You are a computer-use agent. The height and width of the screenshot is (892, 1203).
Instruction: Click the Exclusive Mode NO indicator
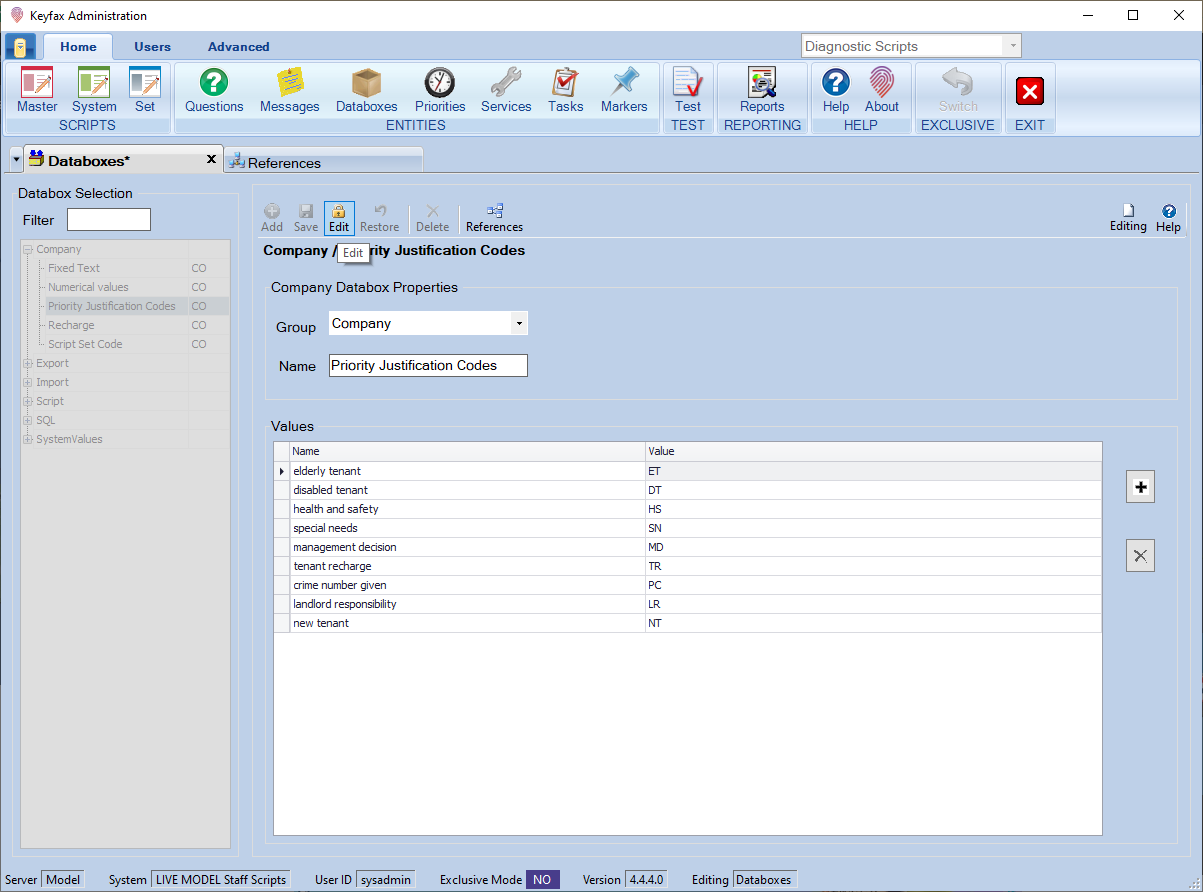tap(543, 880)
